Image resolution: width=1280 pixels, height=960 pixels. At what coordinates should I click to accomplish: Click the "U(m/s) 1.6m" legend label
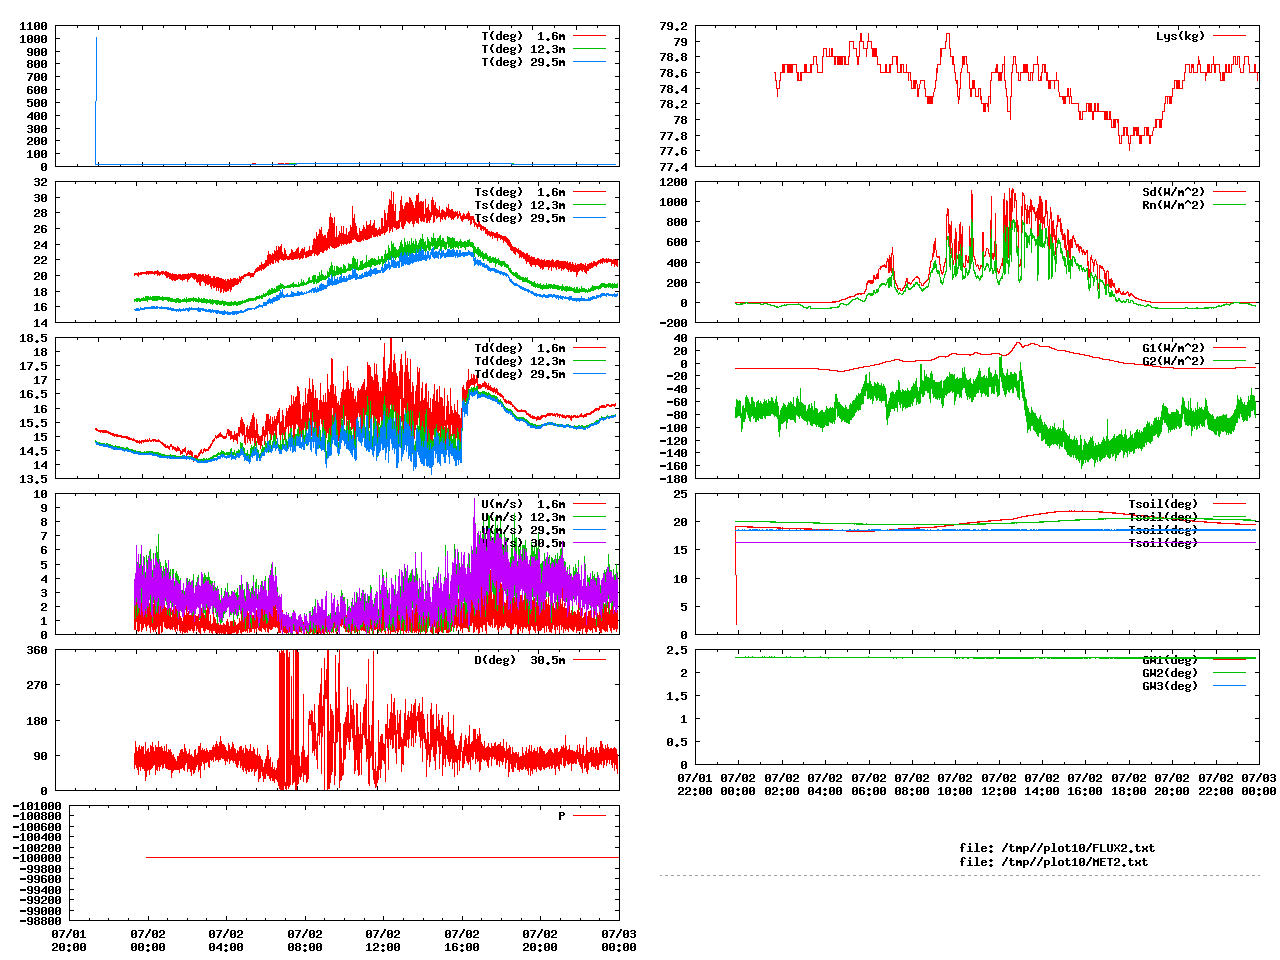(x=523, y=504)
